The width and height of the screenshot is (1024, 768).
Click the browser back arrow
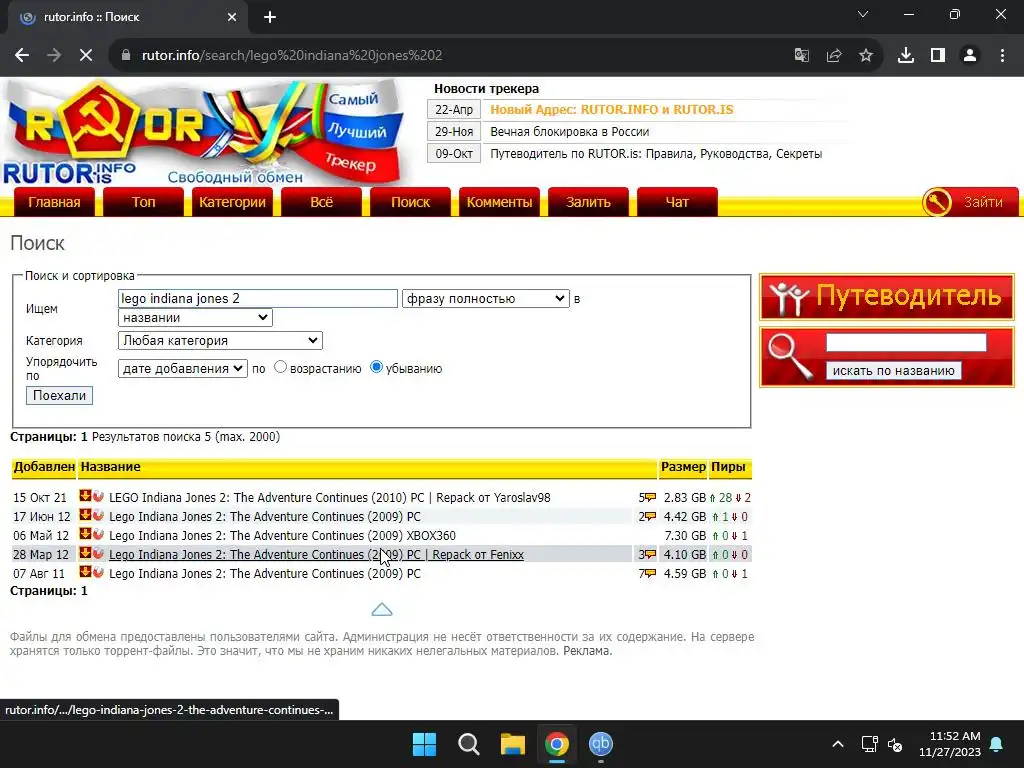[22, 56]
